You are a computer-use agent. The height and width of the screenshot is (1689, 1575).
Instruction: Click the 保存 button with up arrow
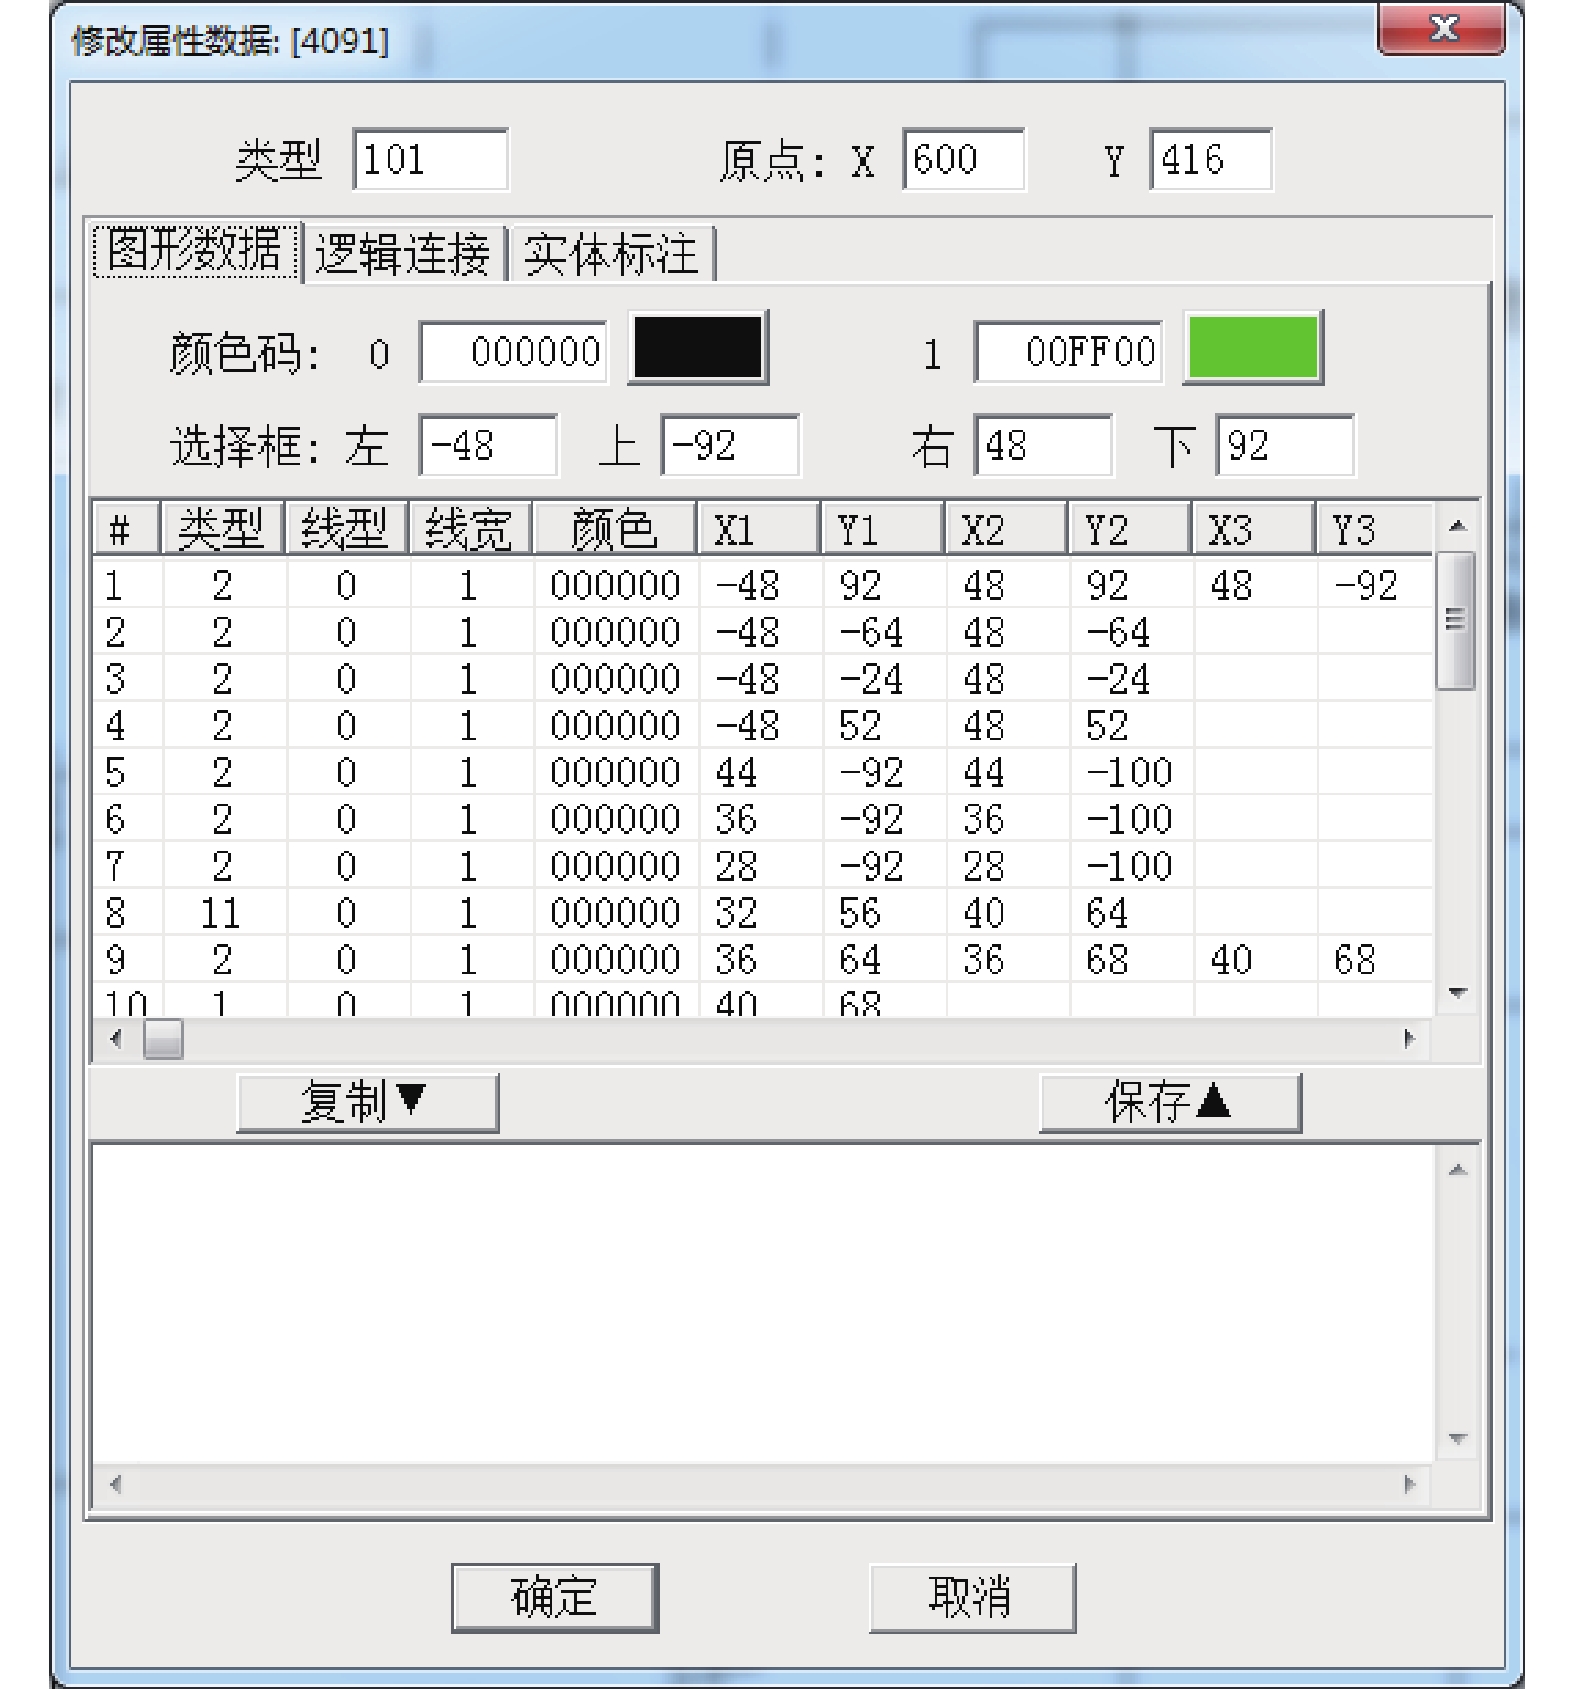tap(1170, 1103)
